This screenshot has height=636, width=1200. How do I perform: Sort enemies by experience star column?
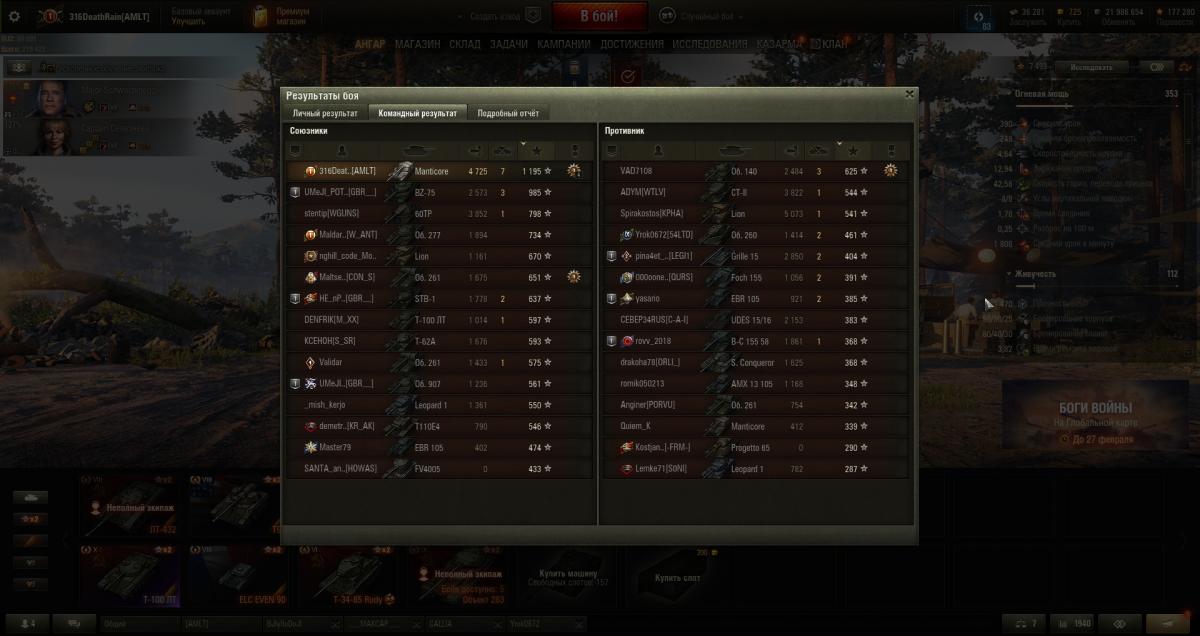pos(853,150)
